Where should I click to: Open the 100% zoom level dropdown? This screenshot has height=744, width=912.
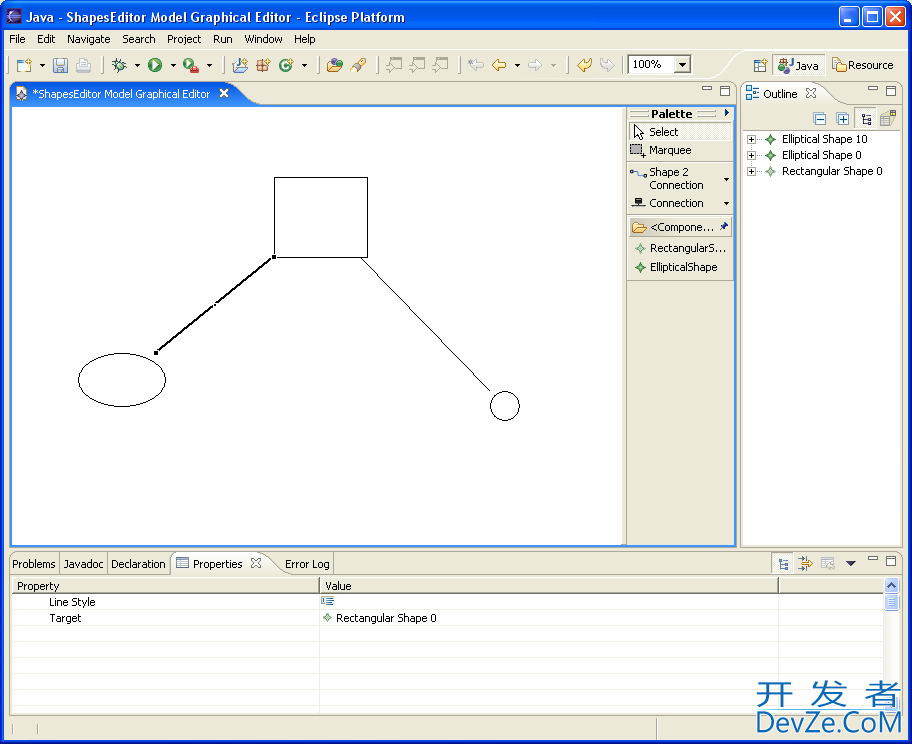683,65
